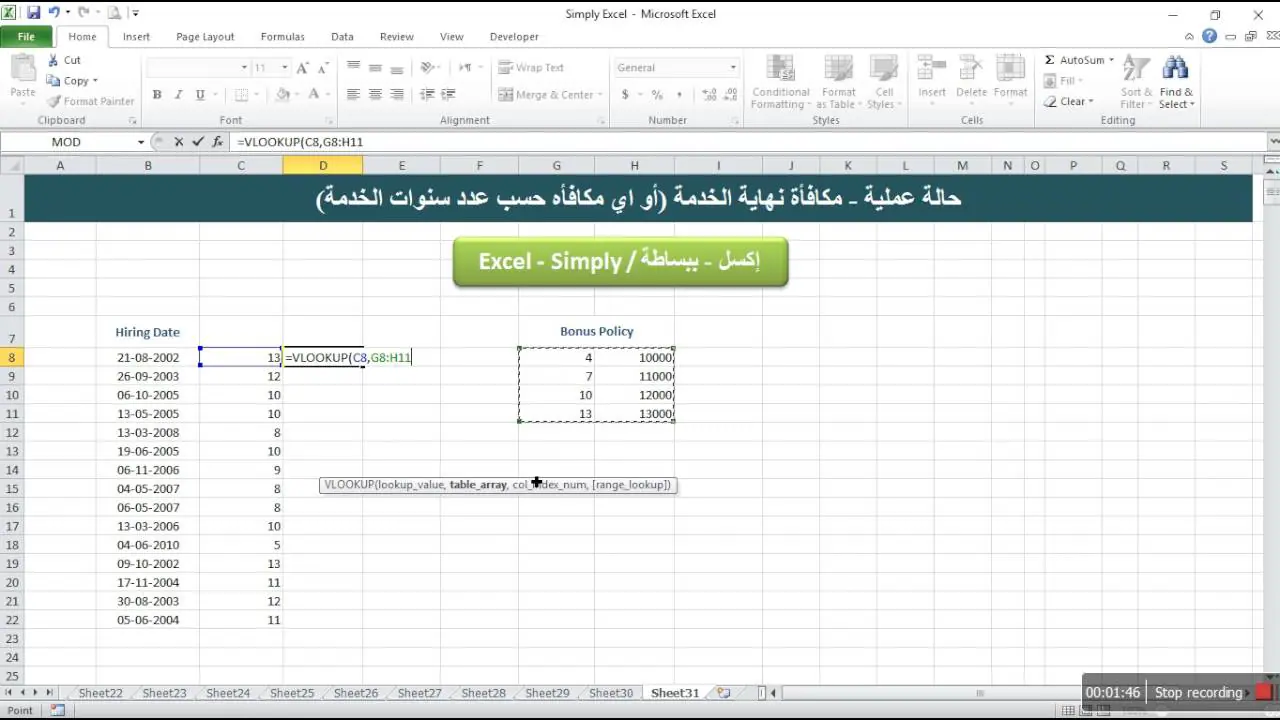This screenshot has height=720, width=1280.
Task: Open the font size dropdown
Action: pos(285,68)
